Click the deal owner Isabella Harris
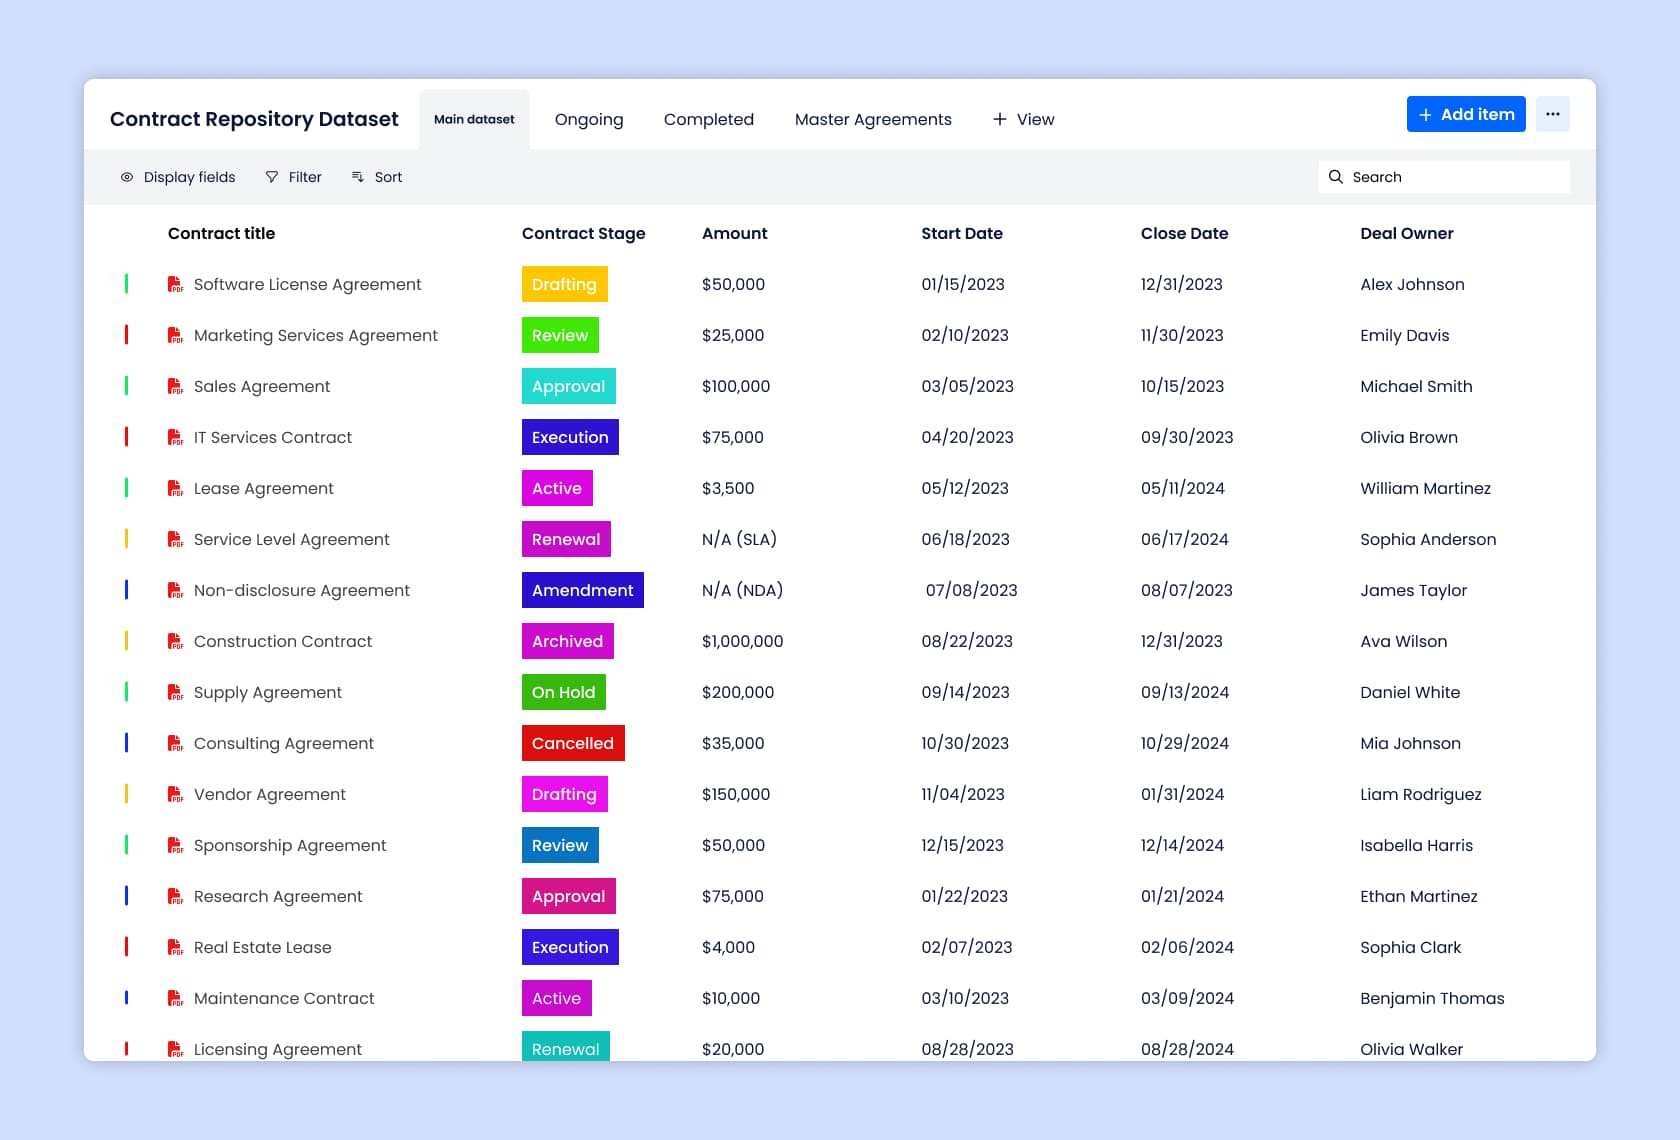1680x1140 pixels. coord(1416,845)
